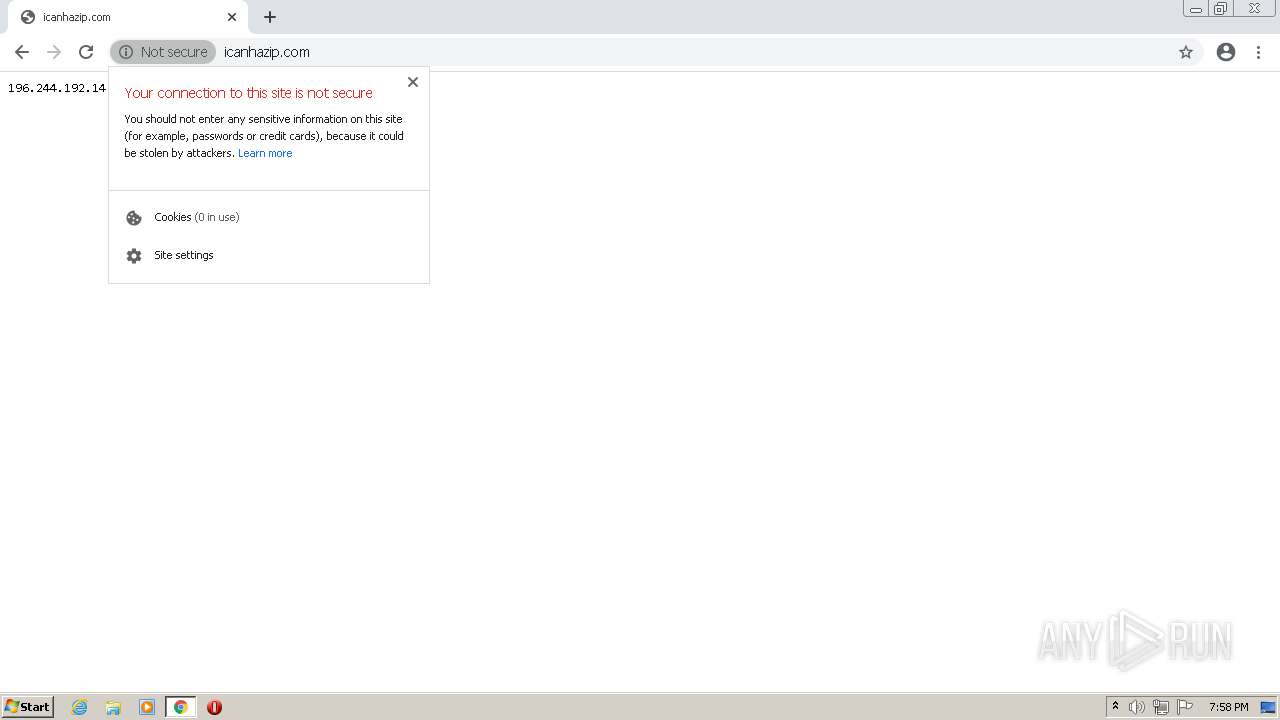Click the IP address text 196.244.192.14

click(x=57, y=88)
